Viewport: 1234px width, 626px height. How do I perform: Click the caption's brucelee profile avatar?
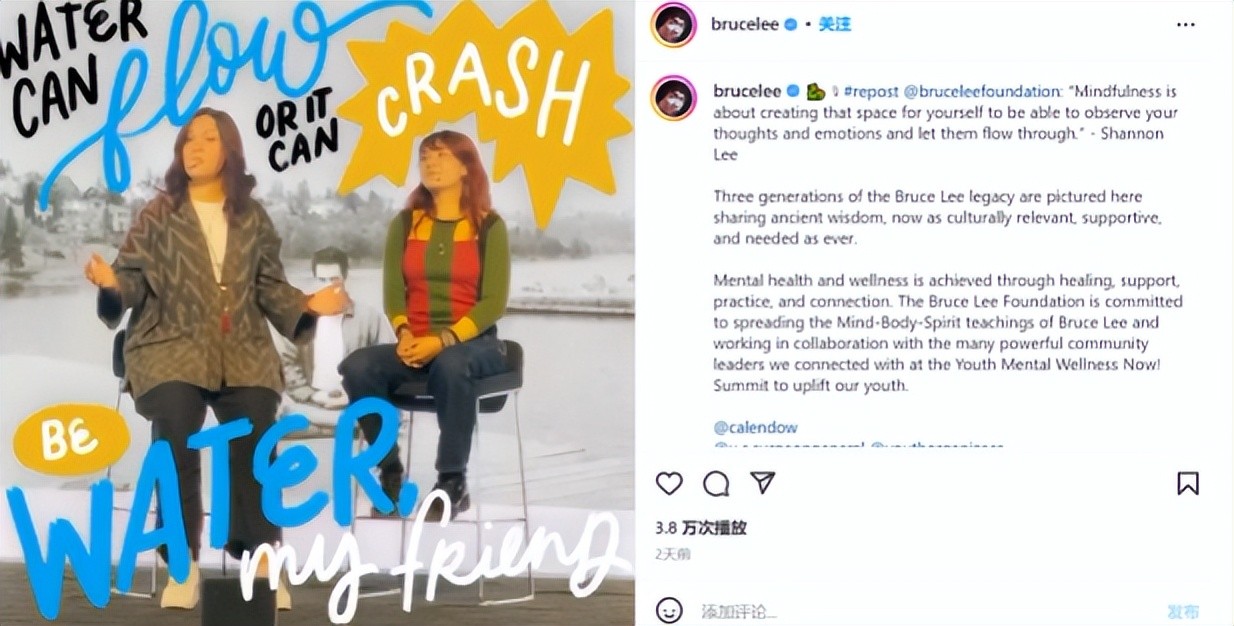(673, 97)
